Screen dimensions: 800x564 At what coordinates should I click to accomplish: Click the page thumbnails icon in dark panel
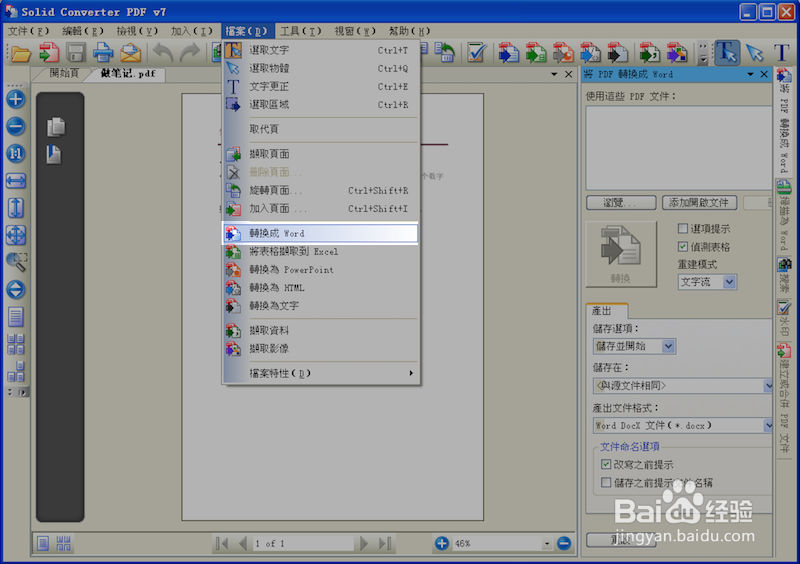pos(56,127)
